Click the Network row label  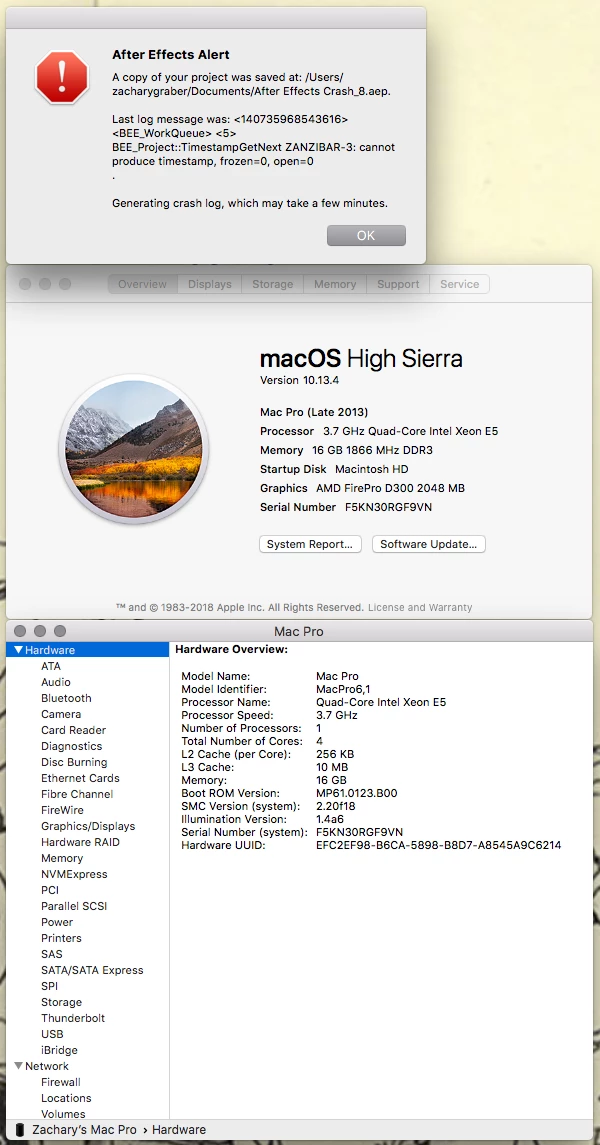pyautogui.click(x=47, y=1066)
